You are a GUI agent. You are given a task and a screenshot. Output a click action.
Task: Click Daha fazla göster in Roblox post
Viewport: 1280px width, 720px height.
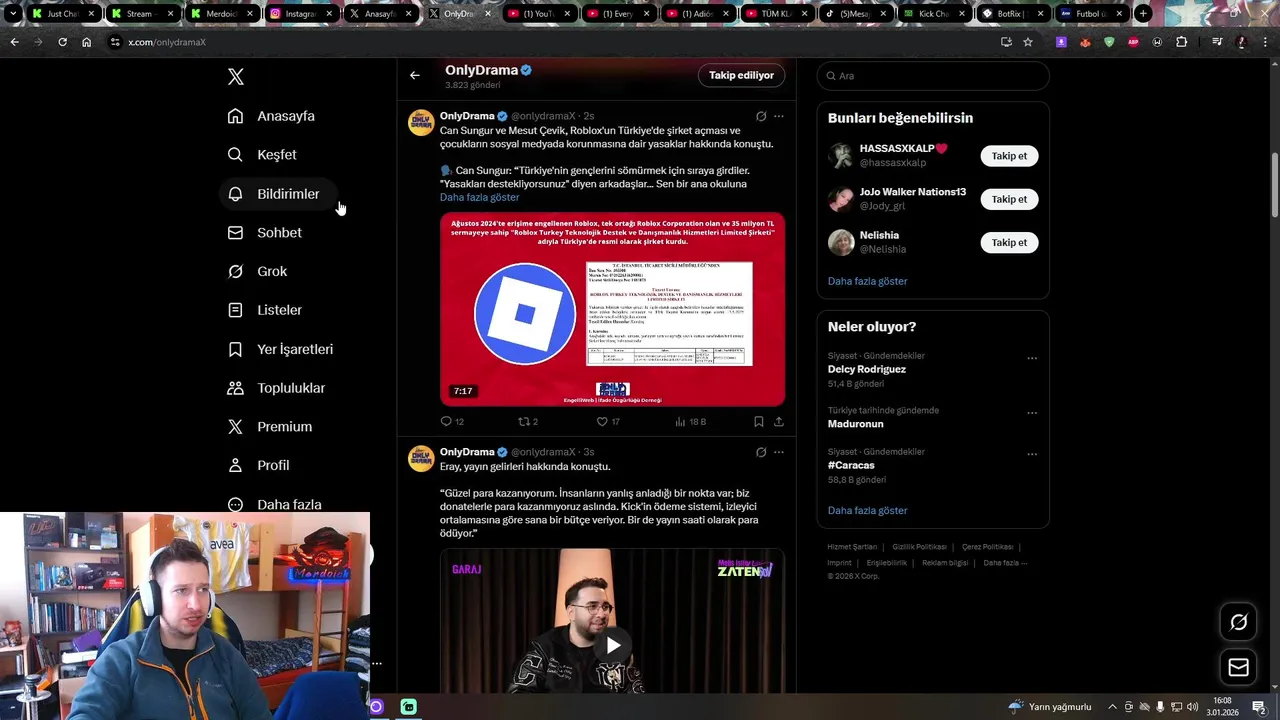pos(479,198)
